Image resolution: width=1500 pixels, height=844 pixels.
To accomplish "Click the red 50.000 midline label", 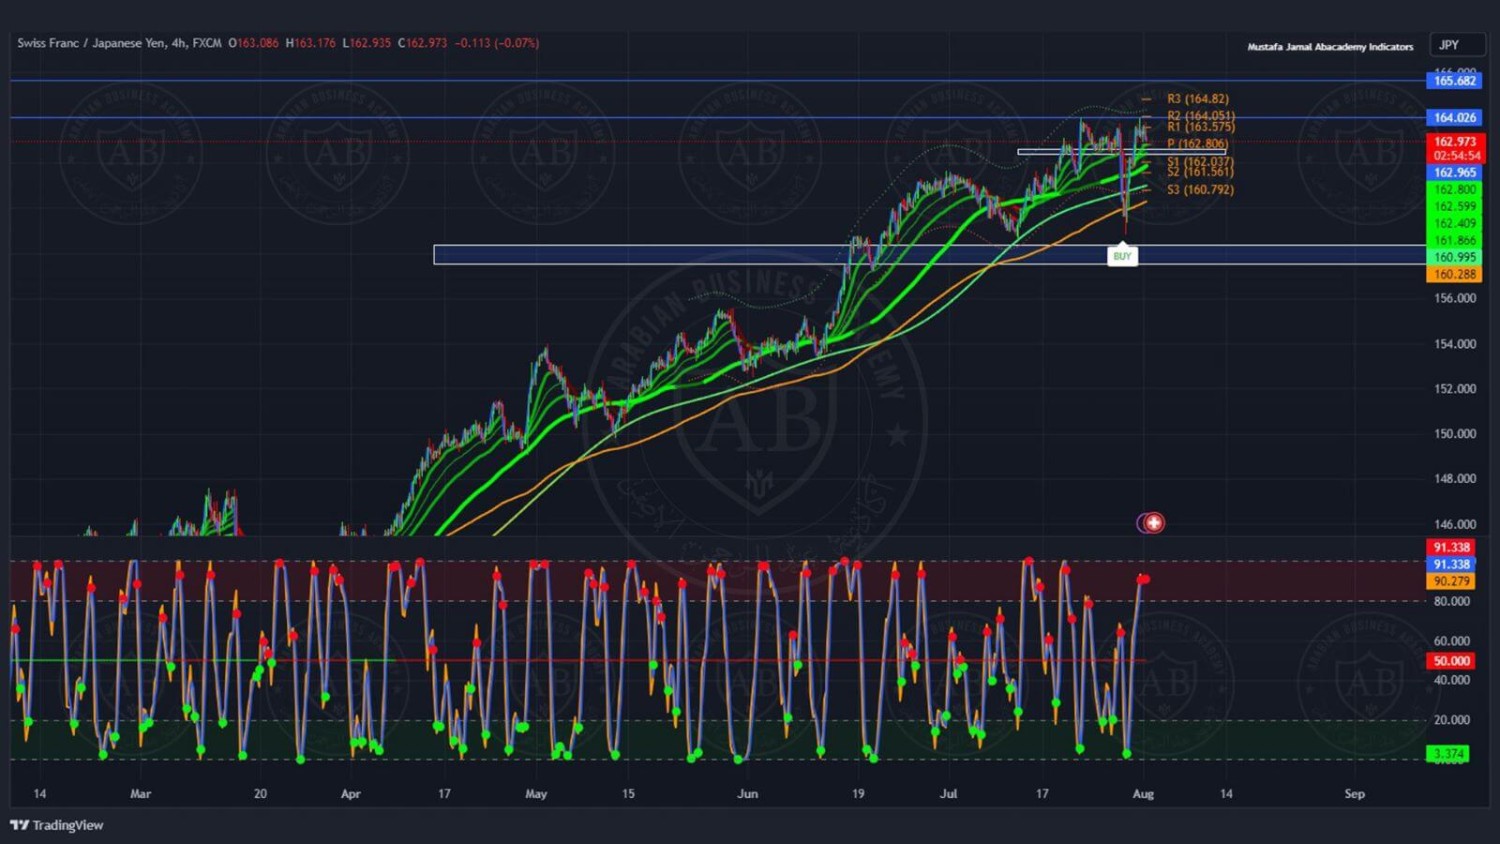I will point(1451,661).
